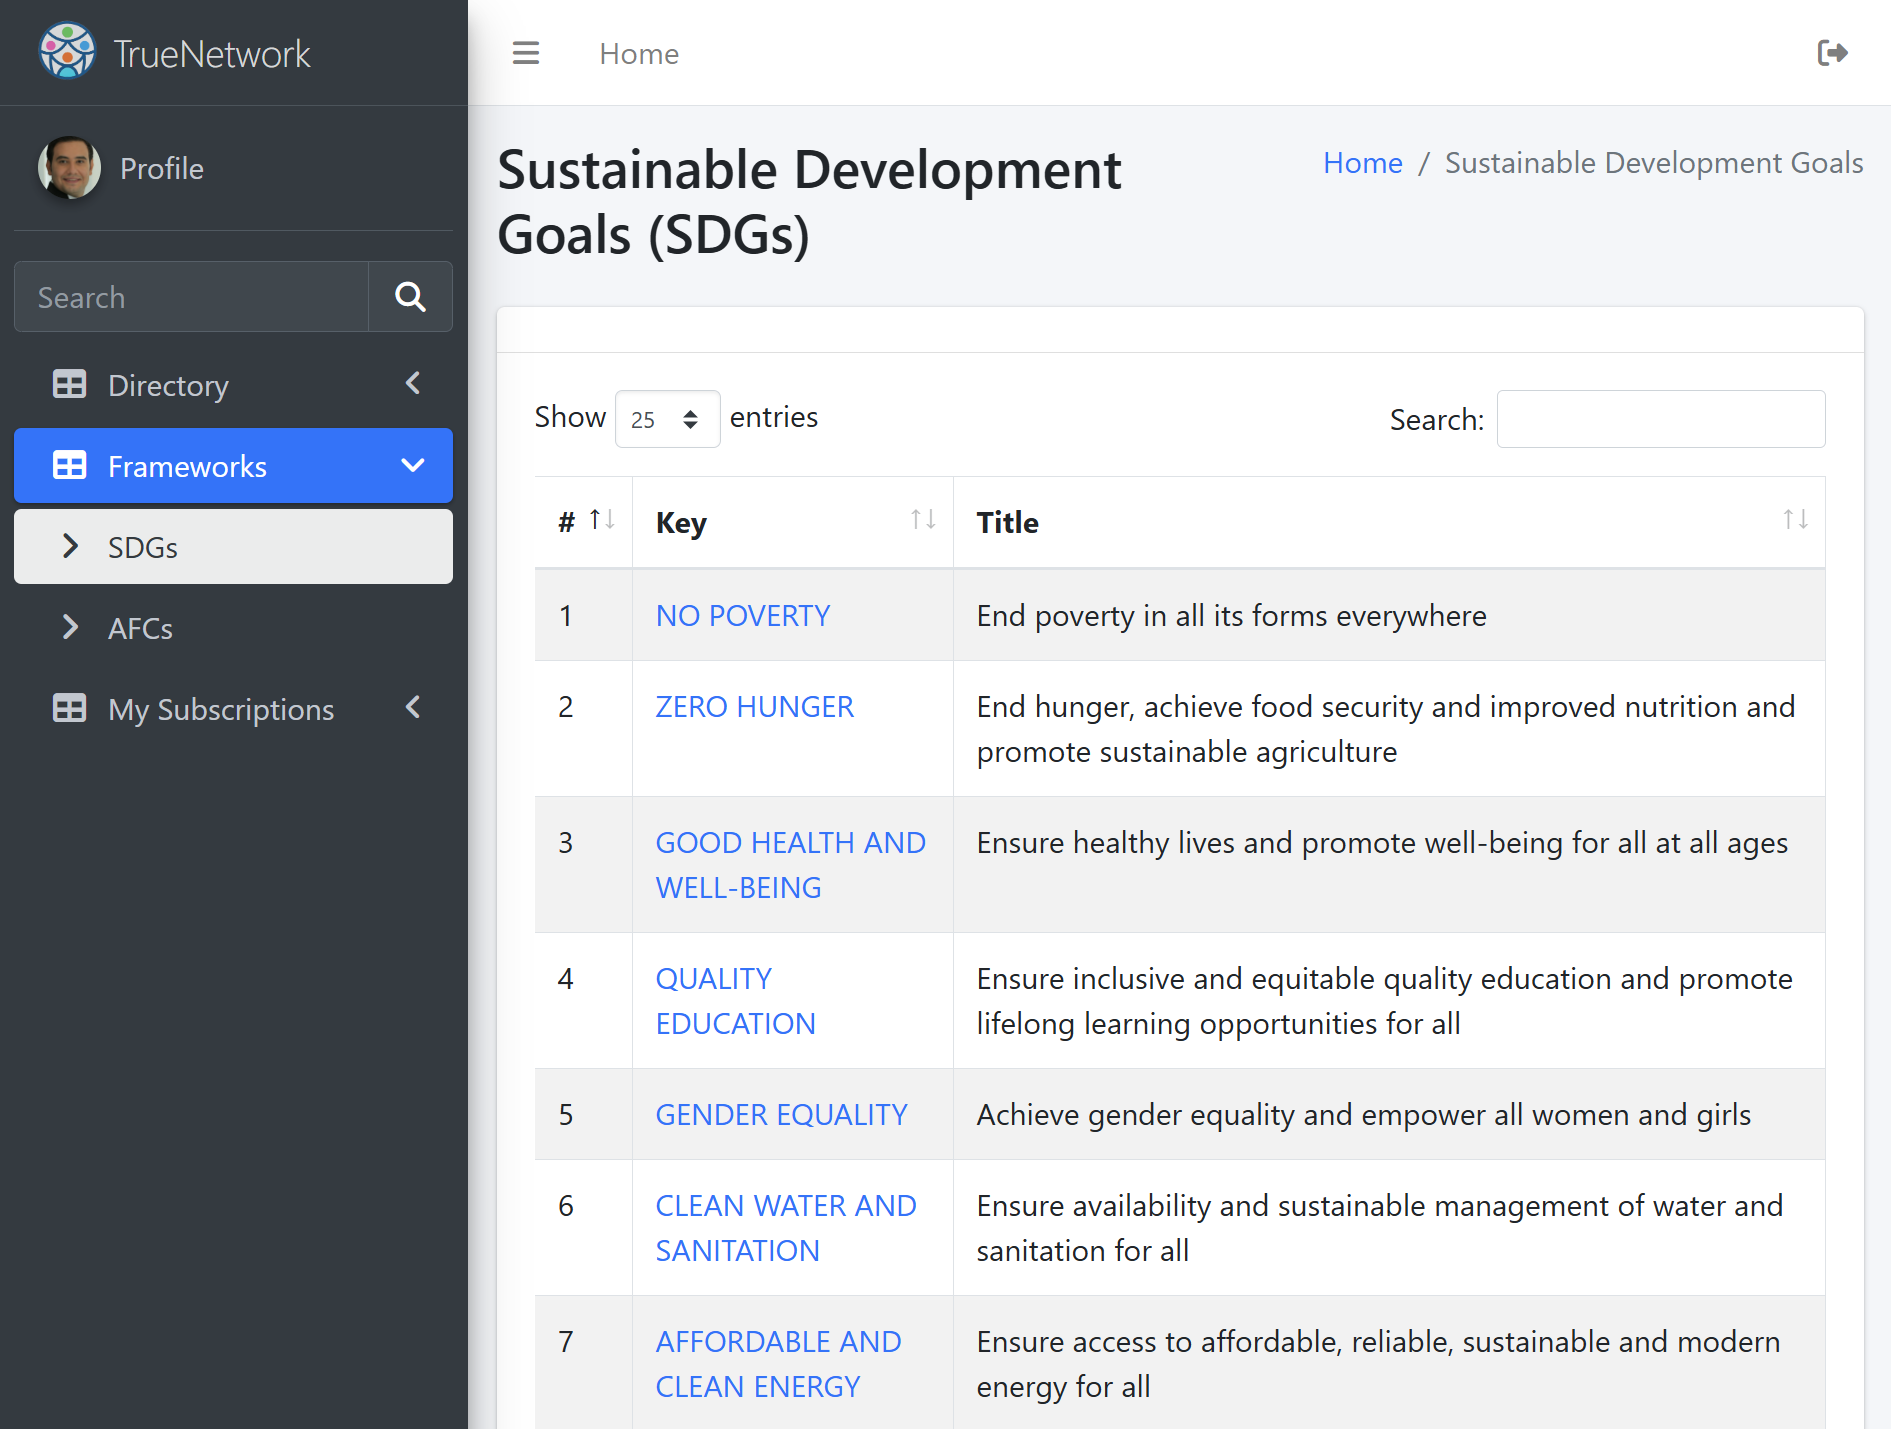The width and height of the screenshot is (1891, 1429).
Task: Click the My Subscriptions grid icon
Action: (x=69, y=709)
